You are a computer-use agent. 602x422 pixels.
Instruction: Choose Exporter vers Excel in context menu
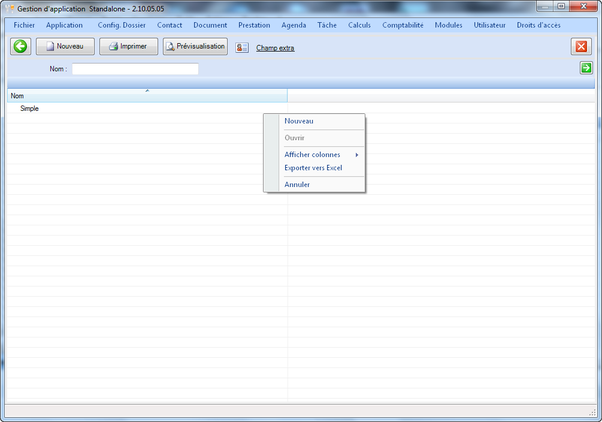313,168
